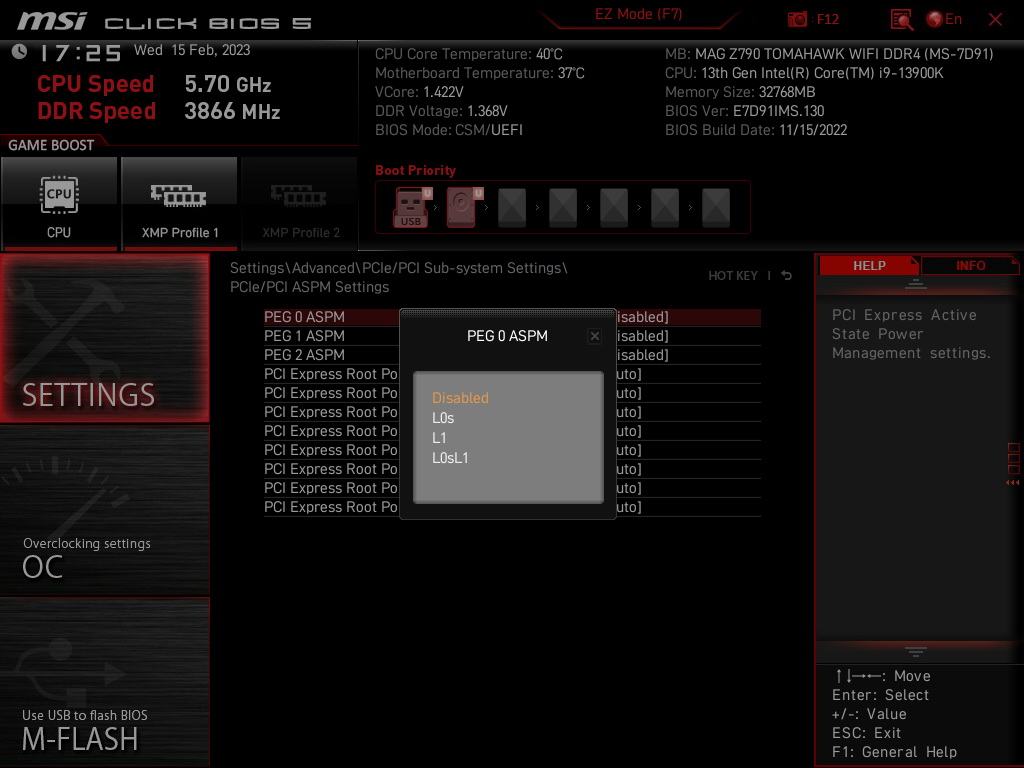Open the BIOS search icon

pos(901,20)
